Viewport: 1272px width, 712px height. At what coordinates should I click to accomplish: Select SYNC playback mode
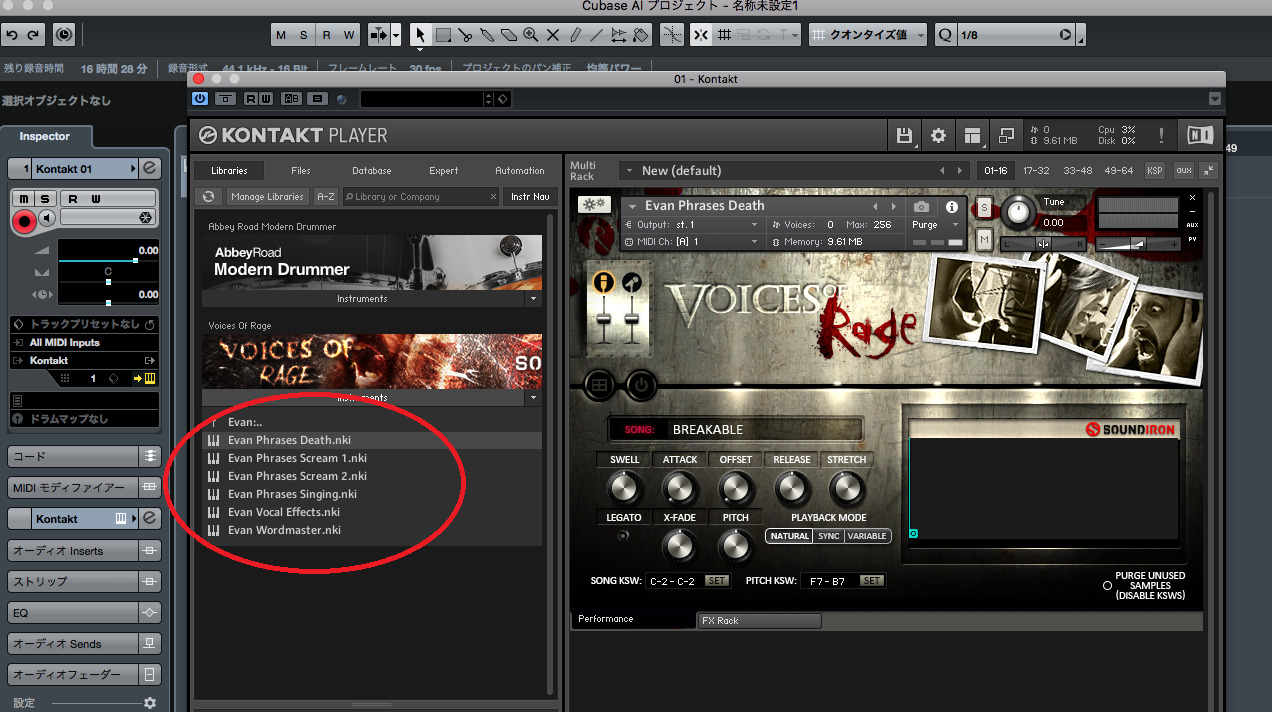tap(828, 536)
